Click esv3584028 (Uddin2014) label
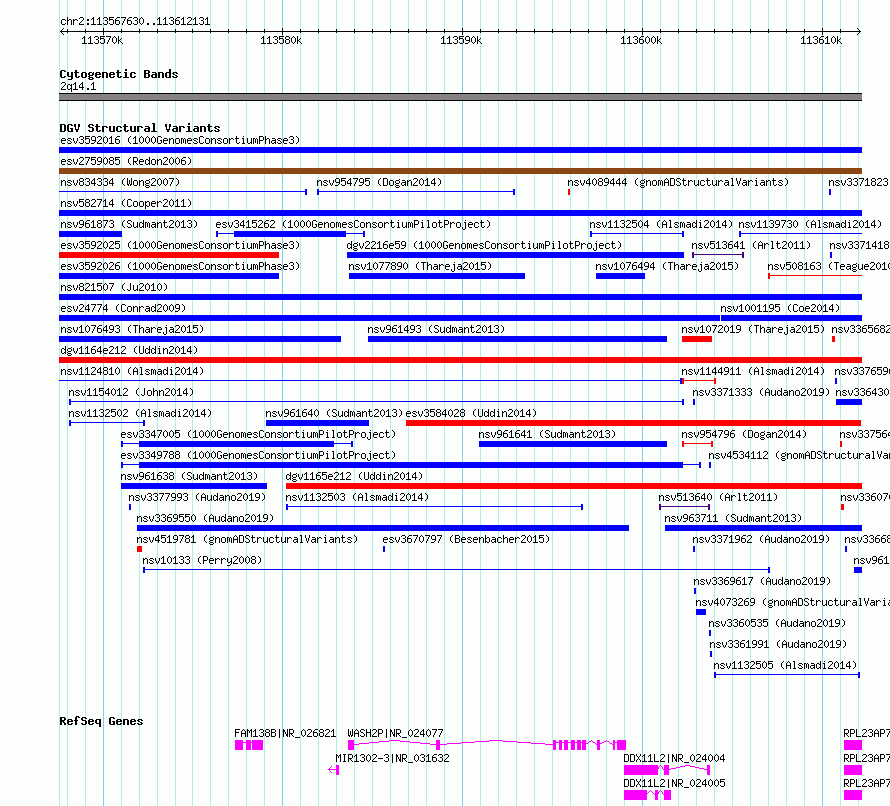Viewport: 890px width, 806px height. point(471,413)
